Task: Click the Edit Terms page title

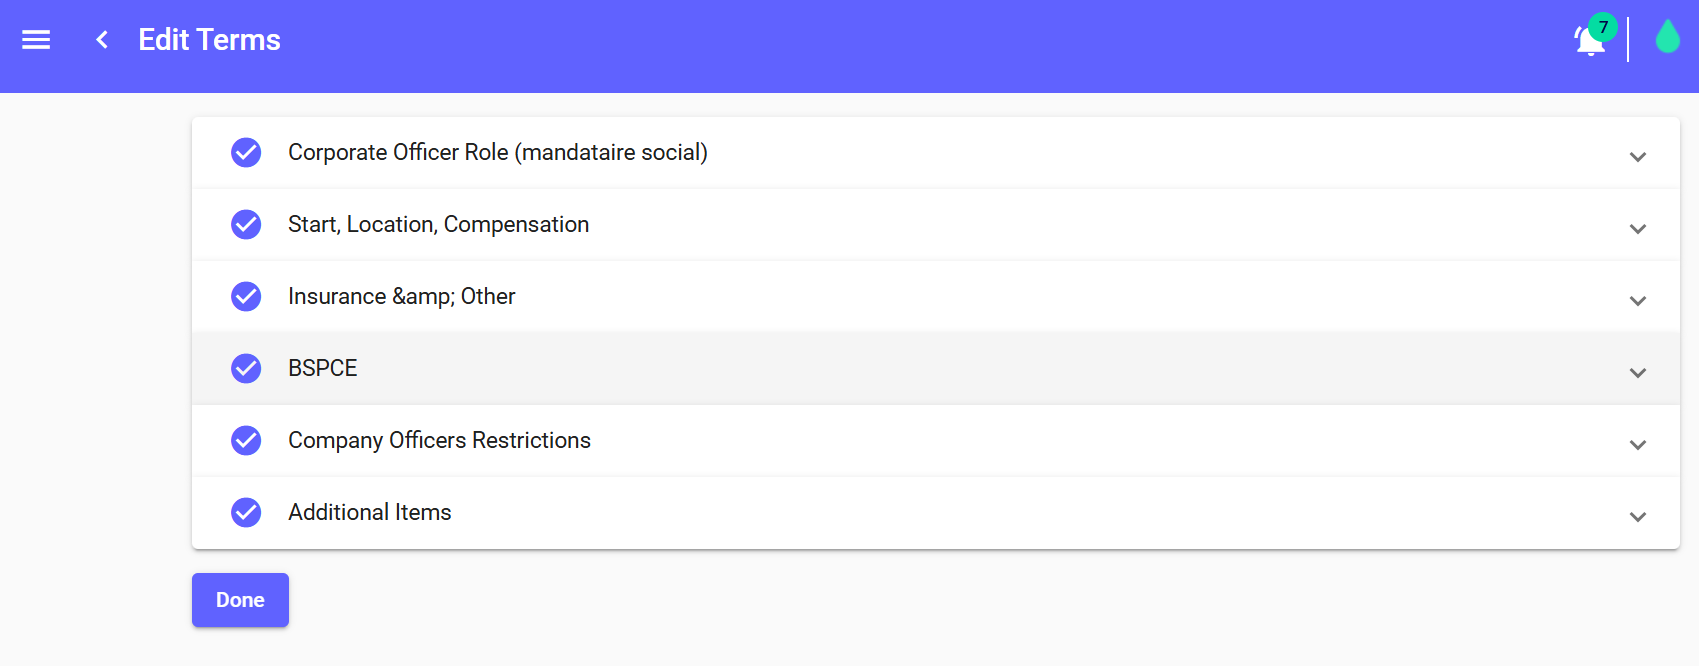Action: tap(209, 40)
